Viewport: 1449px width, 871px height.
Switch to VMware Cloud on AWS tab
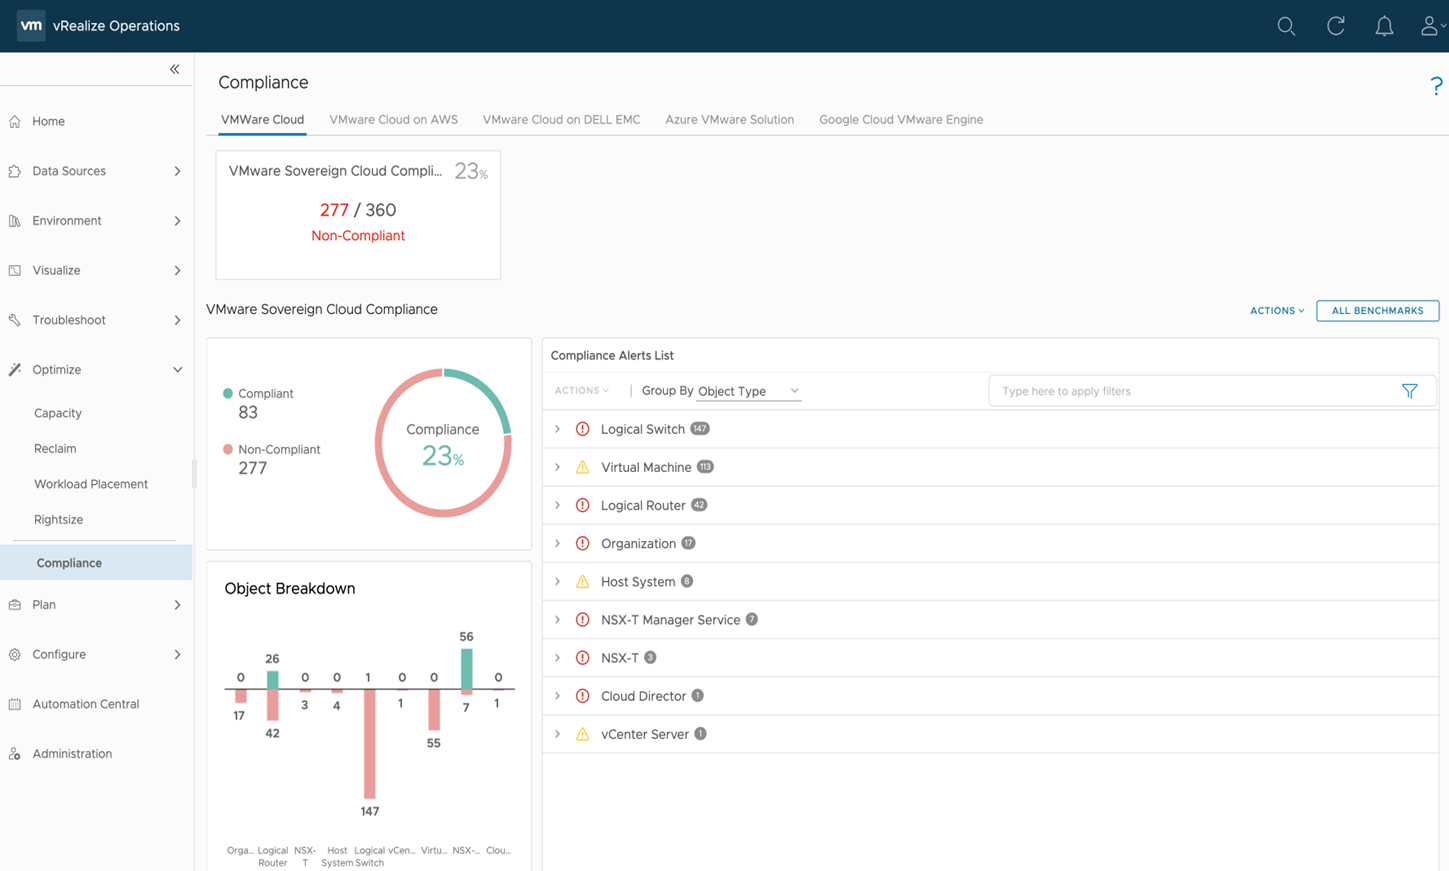coord(393,119)
